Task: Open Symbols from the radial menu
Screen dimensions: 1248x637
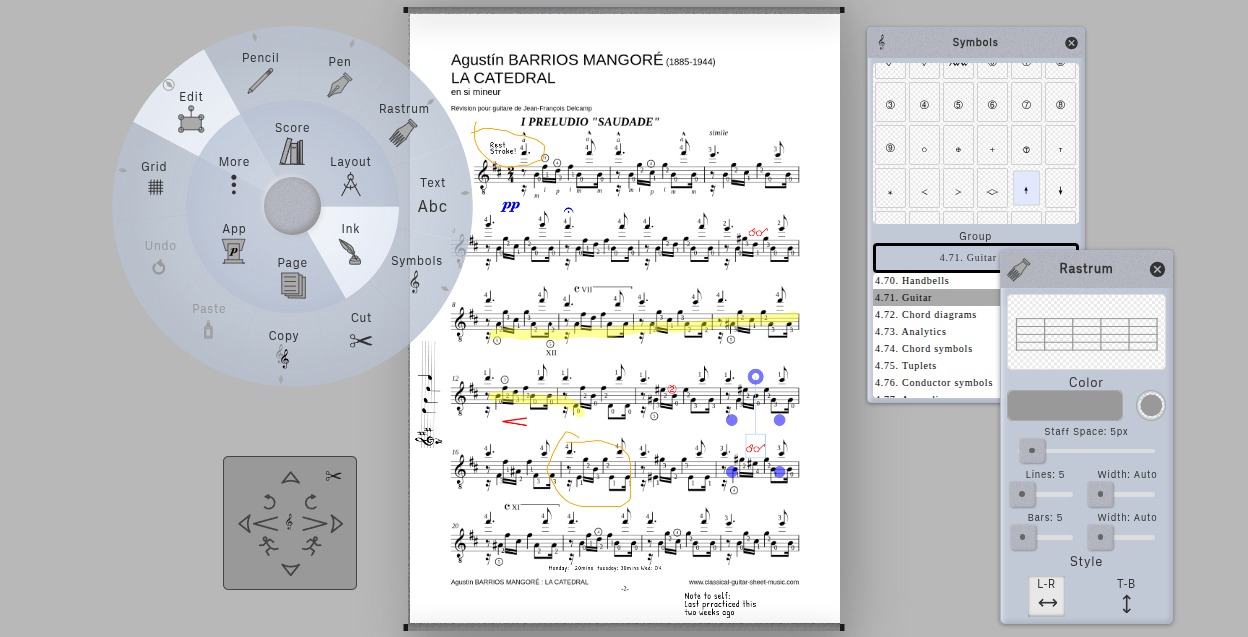Action: click(x=416, y=273)
